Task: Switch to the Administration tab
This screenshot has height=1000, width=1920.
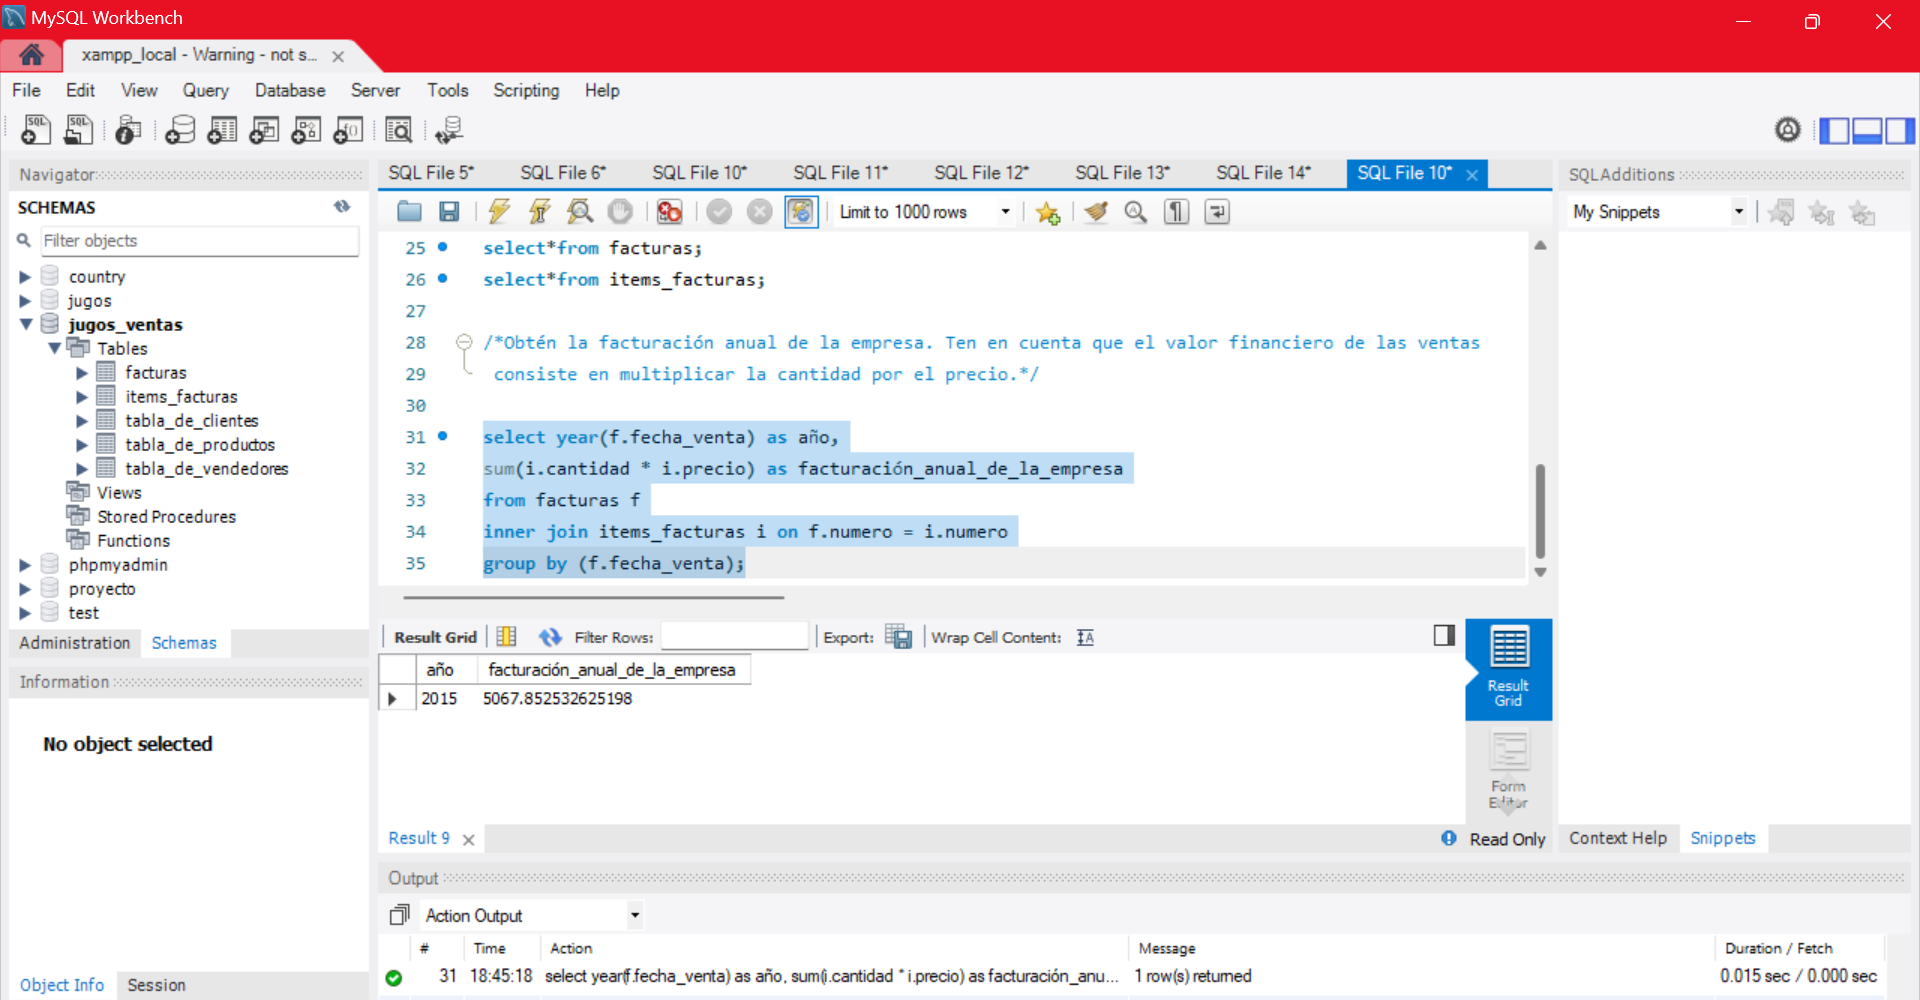Action: (x=75, y=643)
